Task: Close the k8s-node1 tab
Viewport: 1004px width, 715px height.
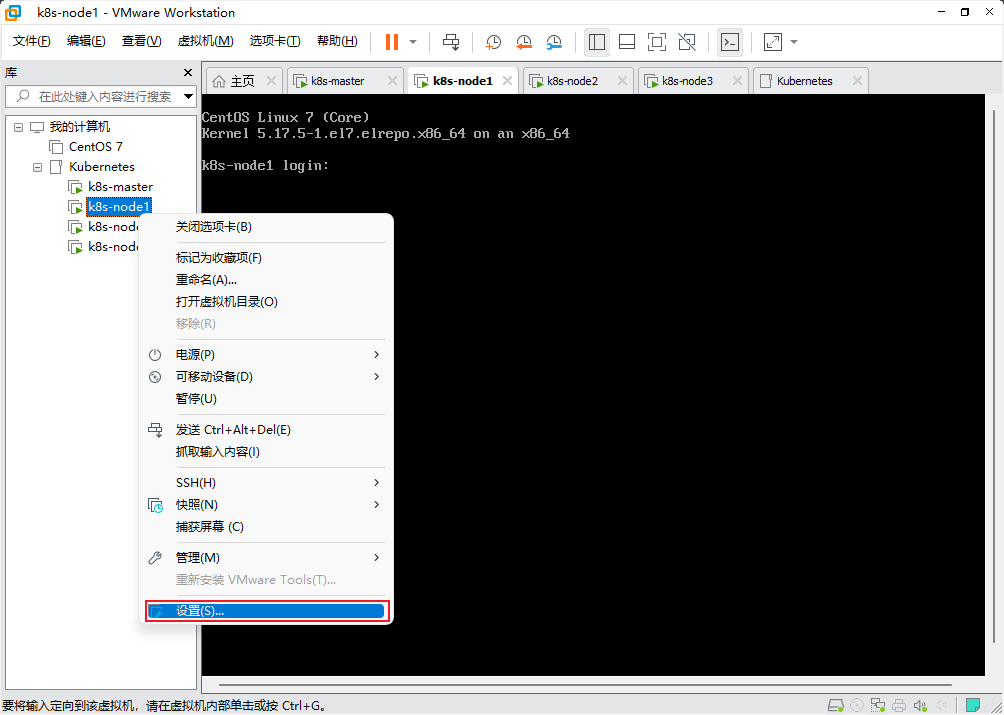Action: pyautogui.click(x=507, y=81)
